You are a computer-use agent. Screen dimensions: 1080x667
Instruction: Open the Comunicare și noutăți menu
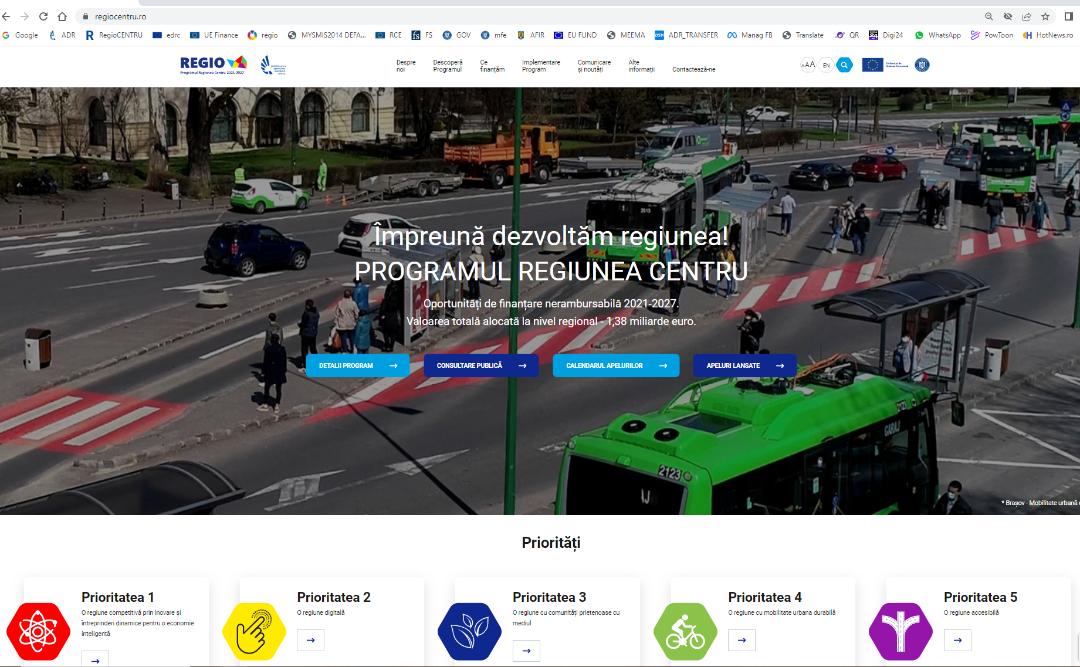(594, 65)
